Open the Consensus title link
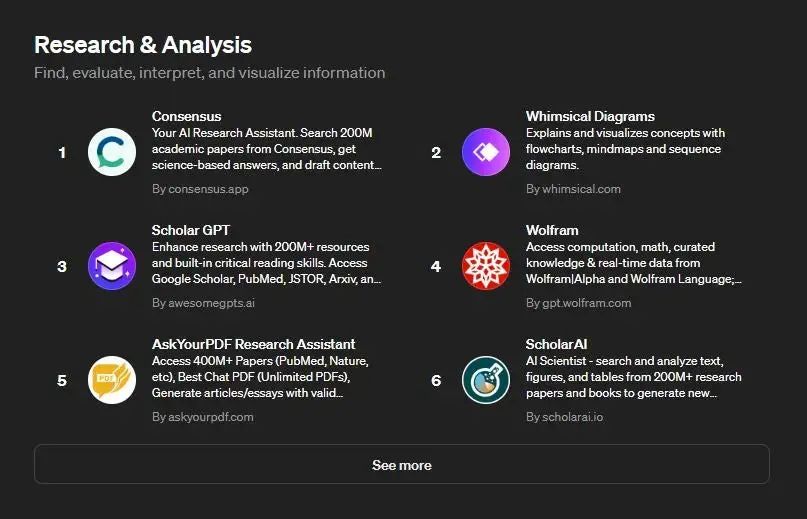This screenshot has width=807, height=519. (187, 116)
